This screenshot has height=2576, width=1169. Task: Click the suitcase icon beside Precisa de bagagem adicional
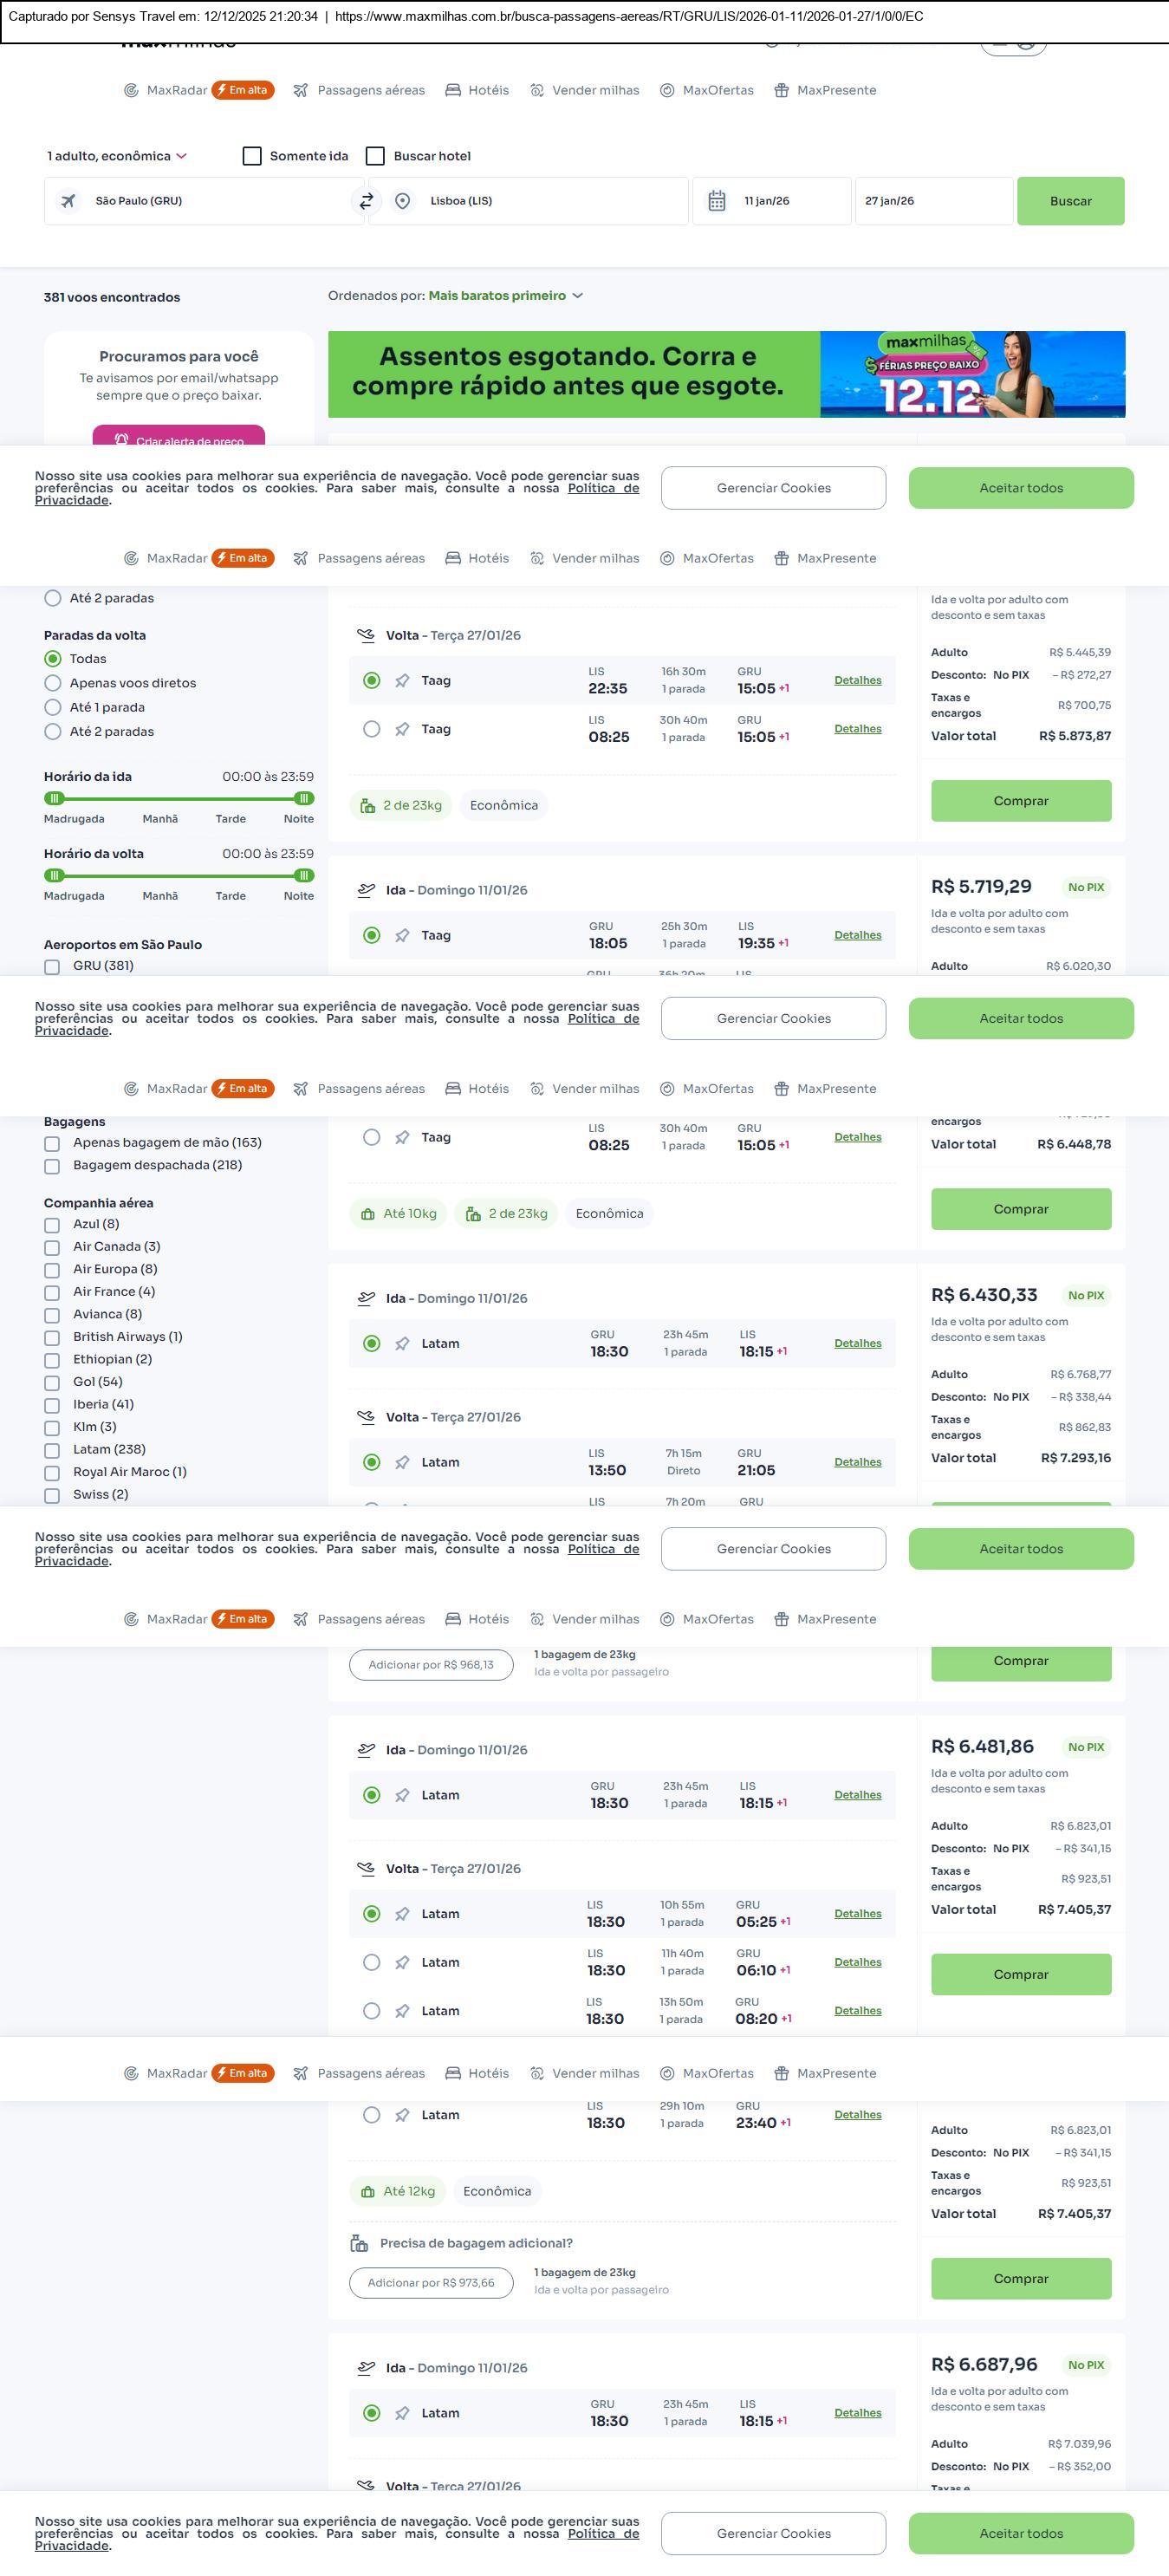[359, 2243]
